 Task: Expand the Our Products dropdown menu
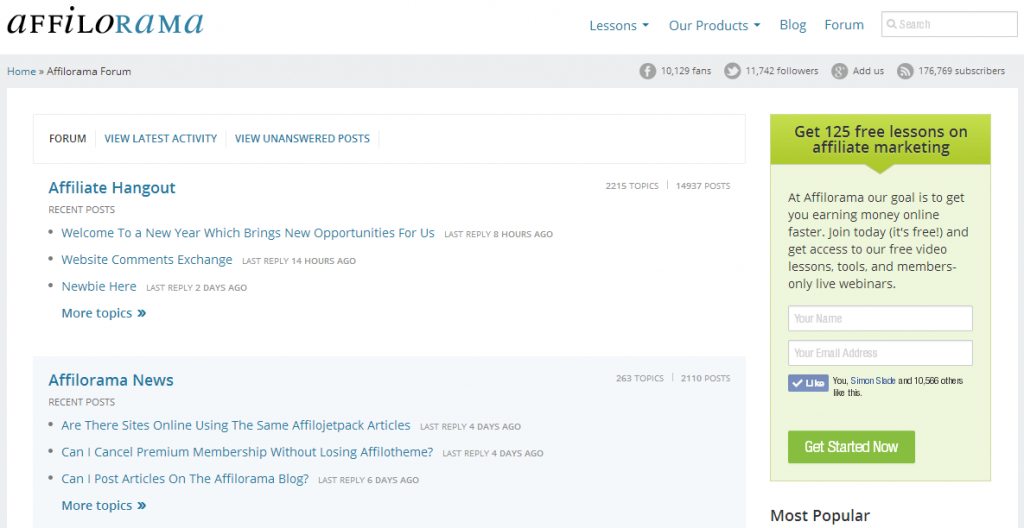[714, 25]
